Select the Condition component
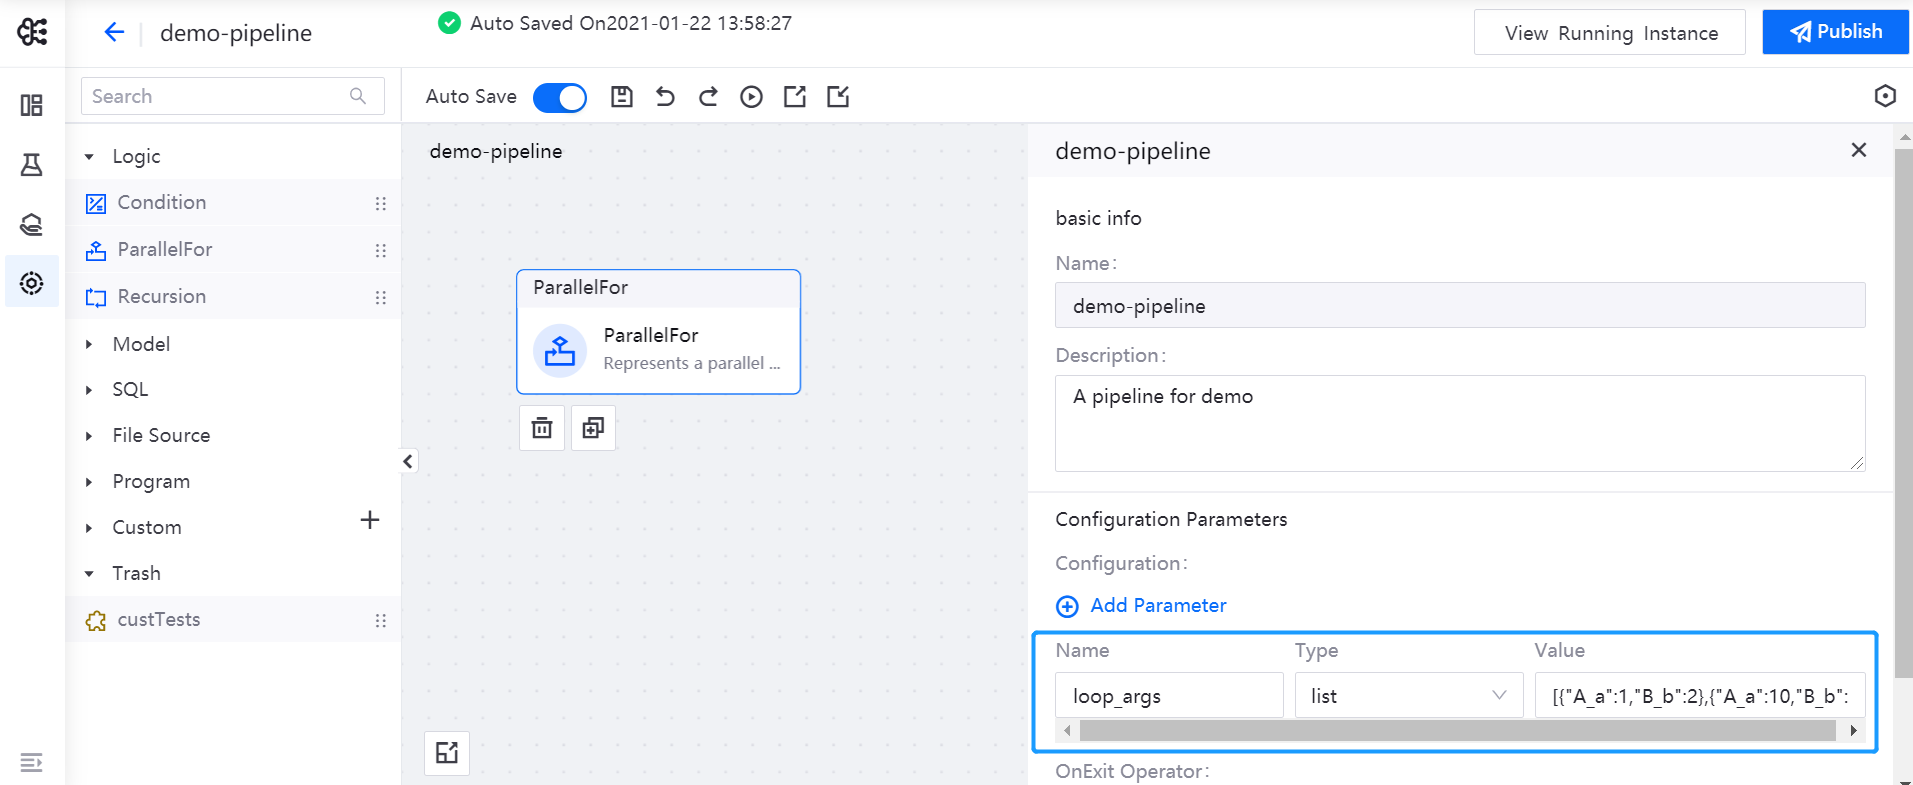 tap(162, 203)
